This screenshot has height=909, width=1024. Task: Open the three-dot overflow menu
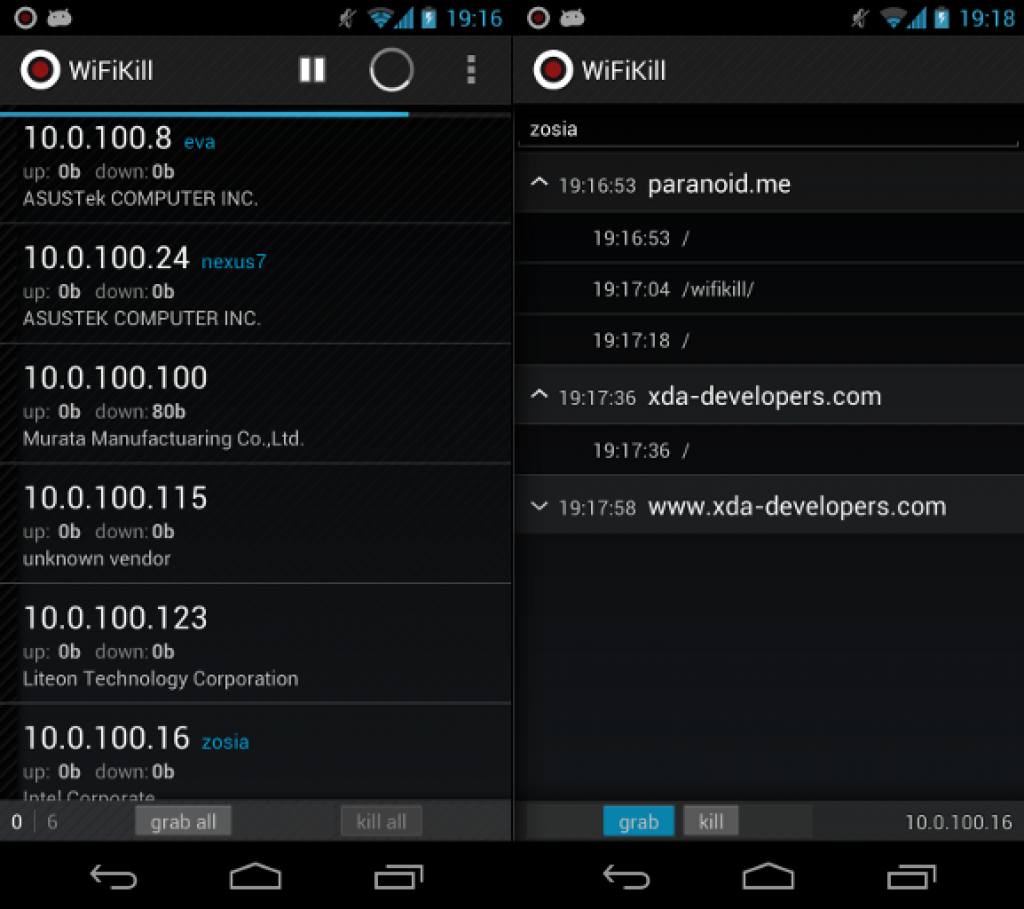[471, 69]
